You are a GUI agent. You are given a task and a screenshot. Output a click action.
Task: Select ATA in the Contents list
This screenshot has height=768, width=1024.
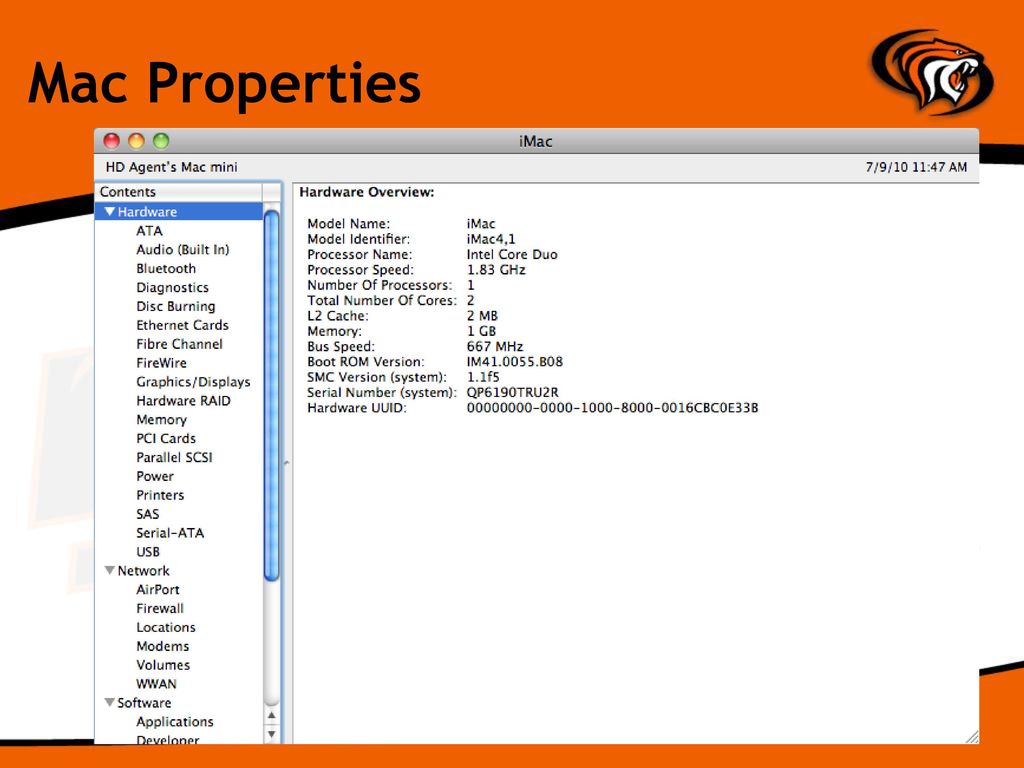(x=149, y=231)
